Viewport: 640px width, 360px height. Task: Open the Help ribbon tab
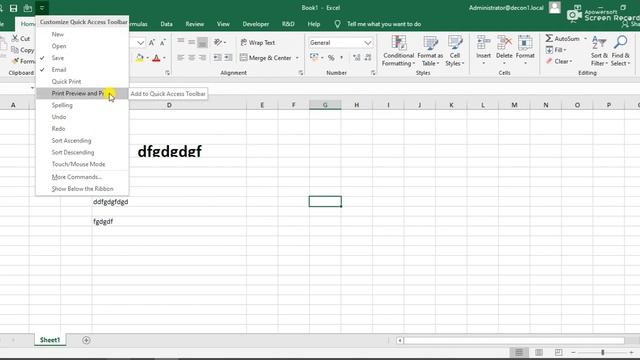coord(313,24)
